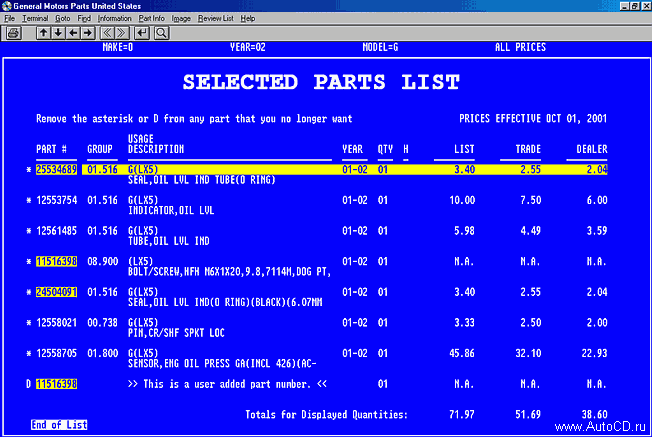Click the asterisk beside part 12553754

pyautogui.click(x=29, y=200)
